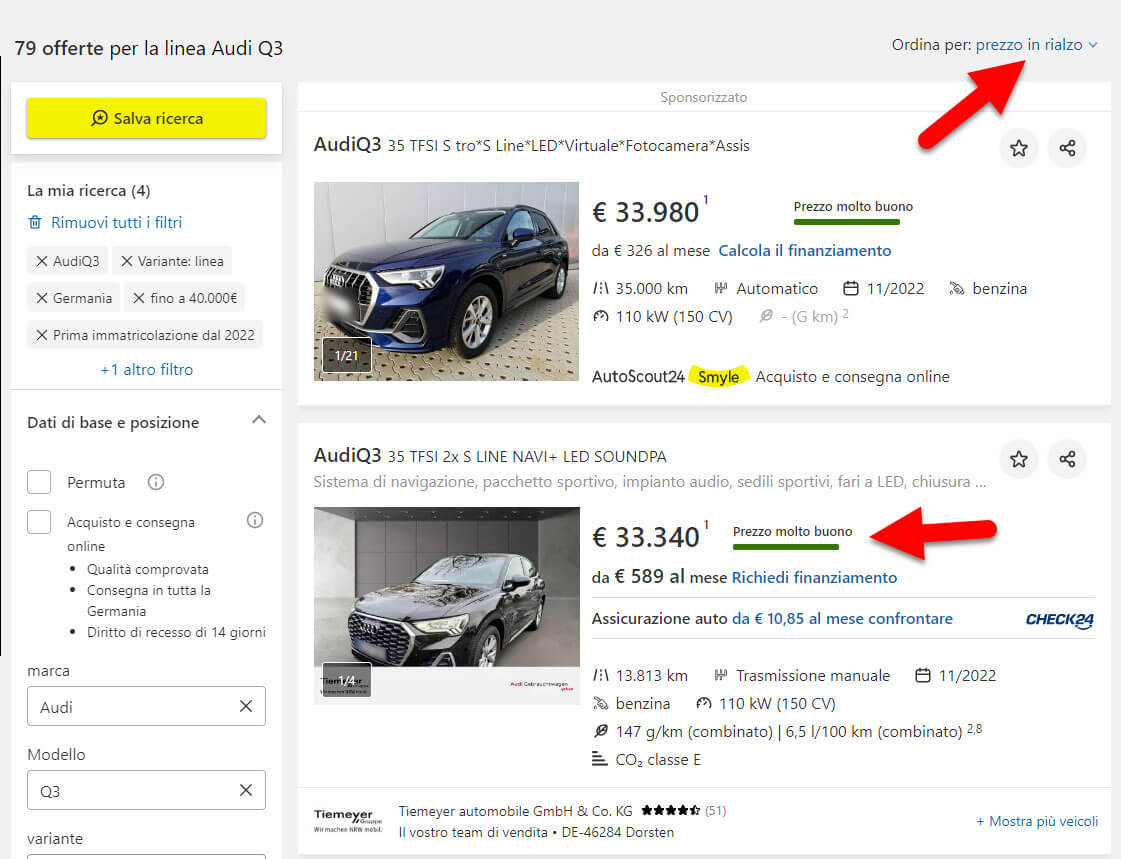
Task: Open info icon for Acquisto e consegna online
Action: click(254, 520)
